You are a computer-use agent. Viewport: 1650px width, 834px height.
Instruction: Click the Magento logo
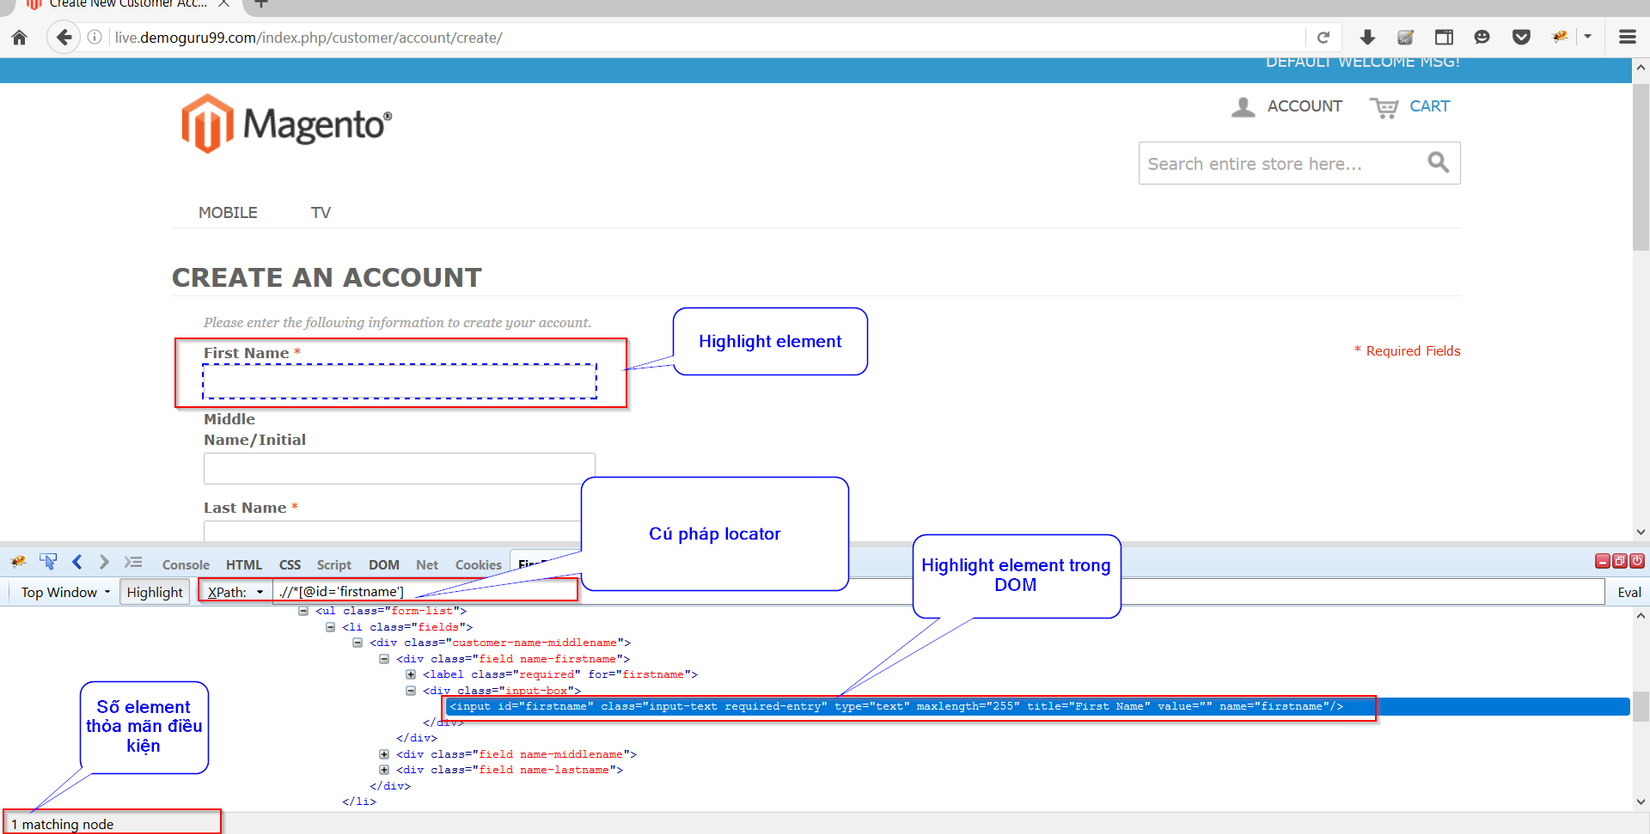pyautogui.click(x=286, y=124)
